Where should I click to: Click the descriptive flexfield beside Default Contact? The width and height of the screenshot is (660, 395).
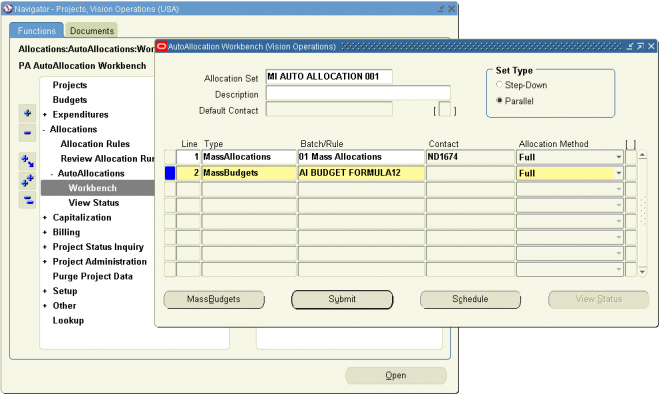pyautogui.click(x=444, y=109)
